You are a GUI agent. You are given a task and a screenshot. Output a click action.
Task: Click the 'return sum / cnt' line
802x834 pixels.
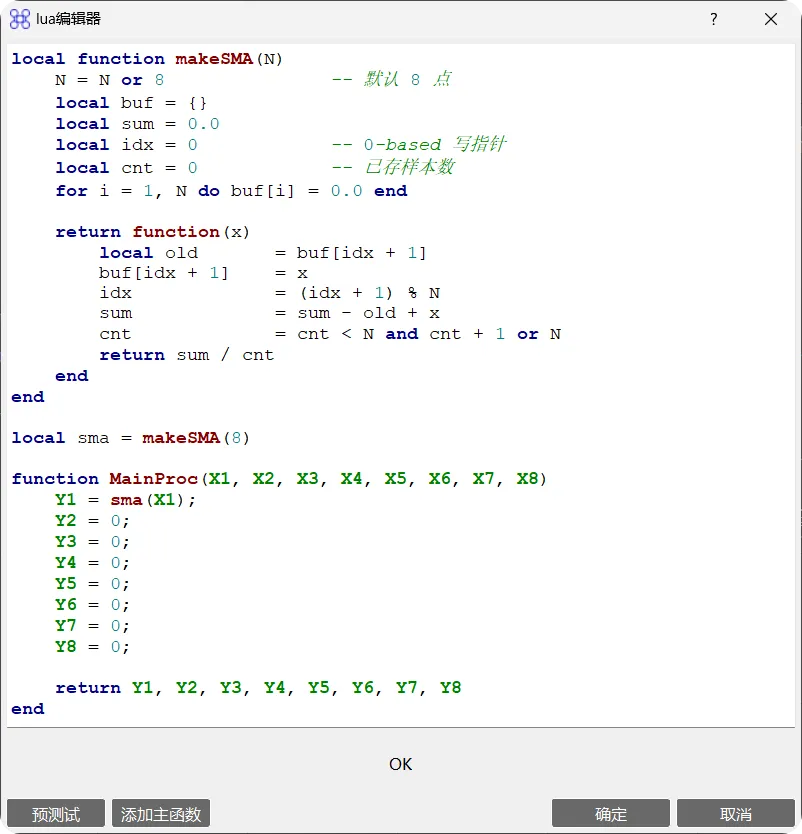click(x=187, y=355)
